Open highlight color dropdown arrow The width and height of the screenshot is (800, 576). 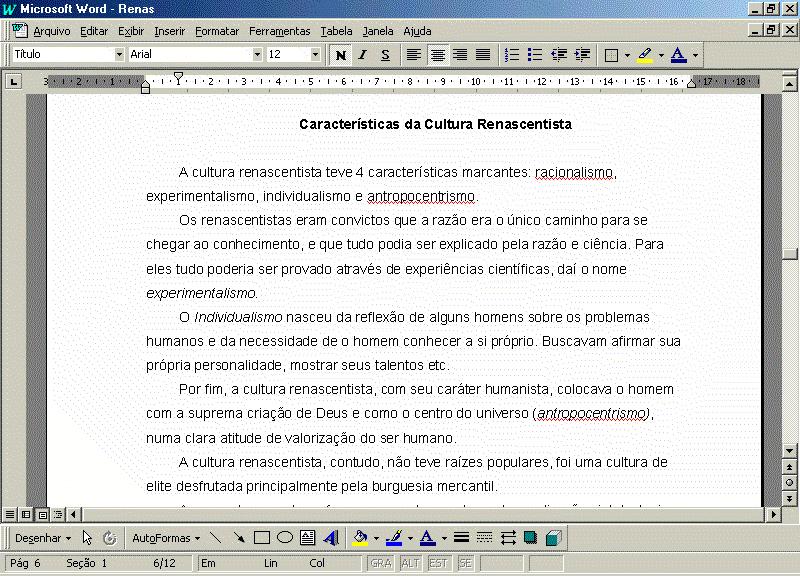[661, 55]
